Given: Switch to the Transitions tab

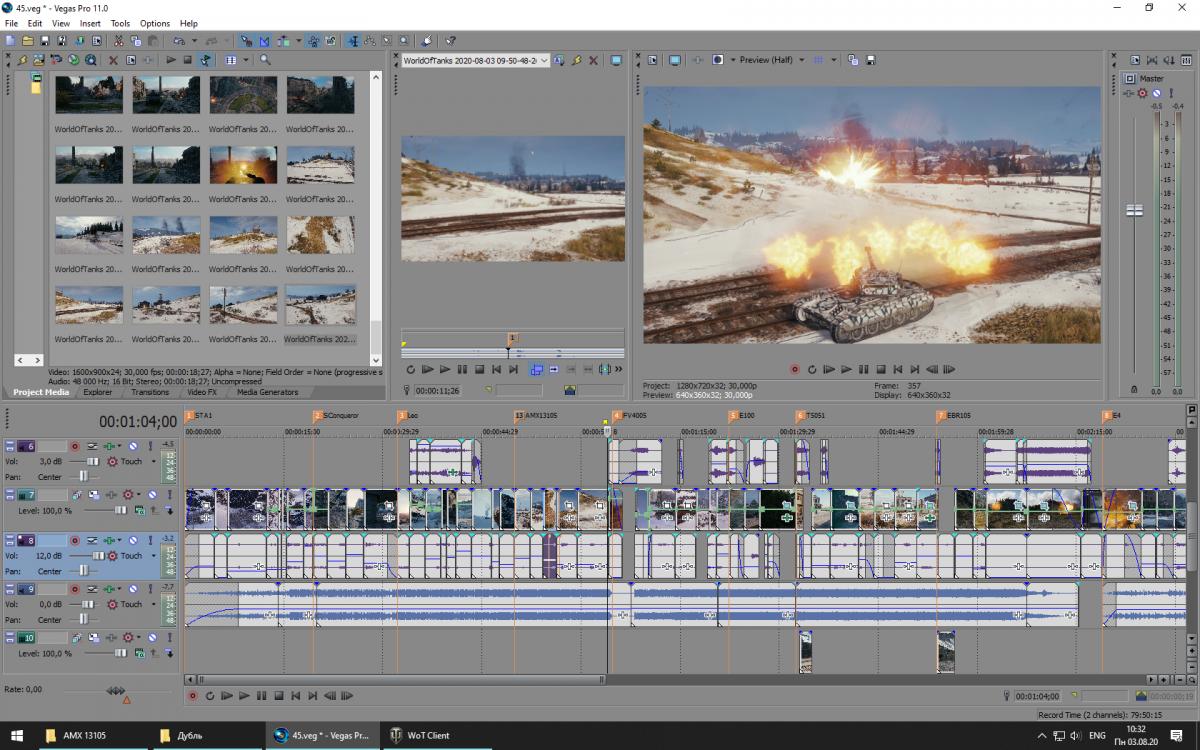Looking at the screenshot, I should pyautogui.click(x=150, y=392).
